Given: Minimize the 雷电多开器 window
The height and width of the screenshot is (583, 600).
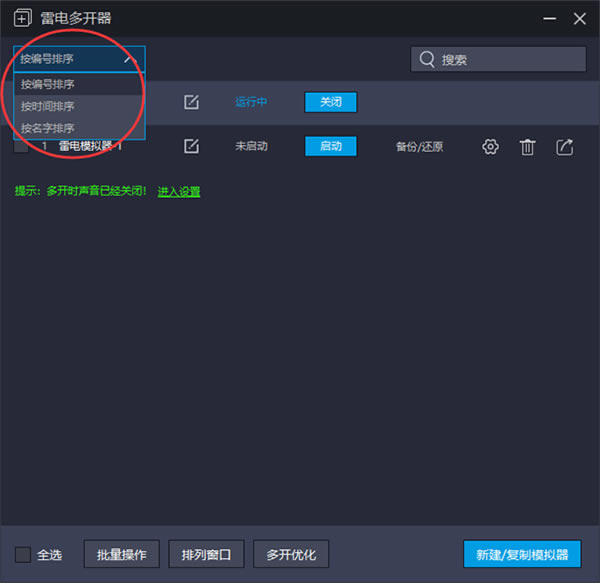Looking at the screenshot, I should pyautogui.click(x=549, y=18).
